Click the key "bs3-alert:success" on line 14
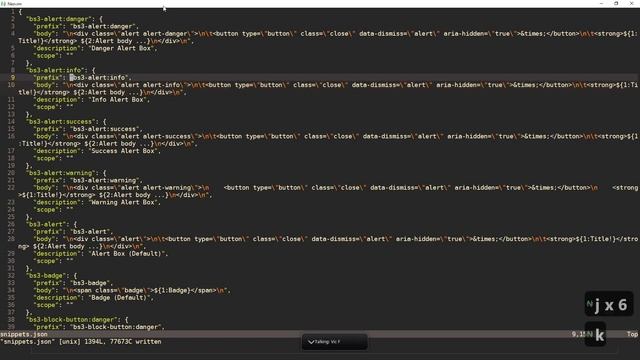Viewport: 640px width, 360px height. tap(62, 122)
